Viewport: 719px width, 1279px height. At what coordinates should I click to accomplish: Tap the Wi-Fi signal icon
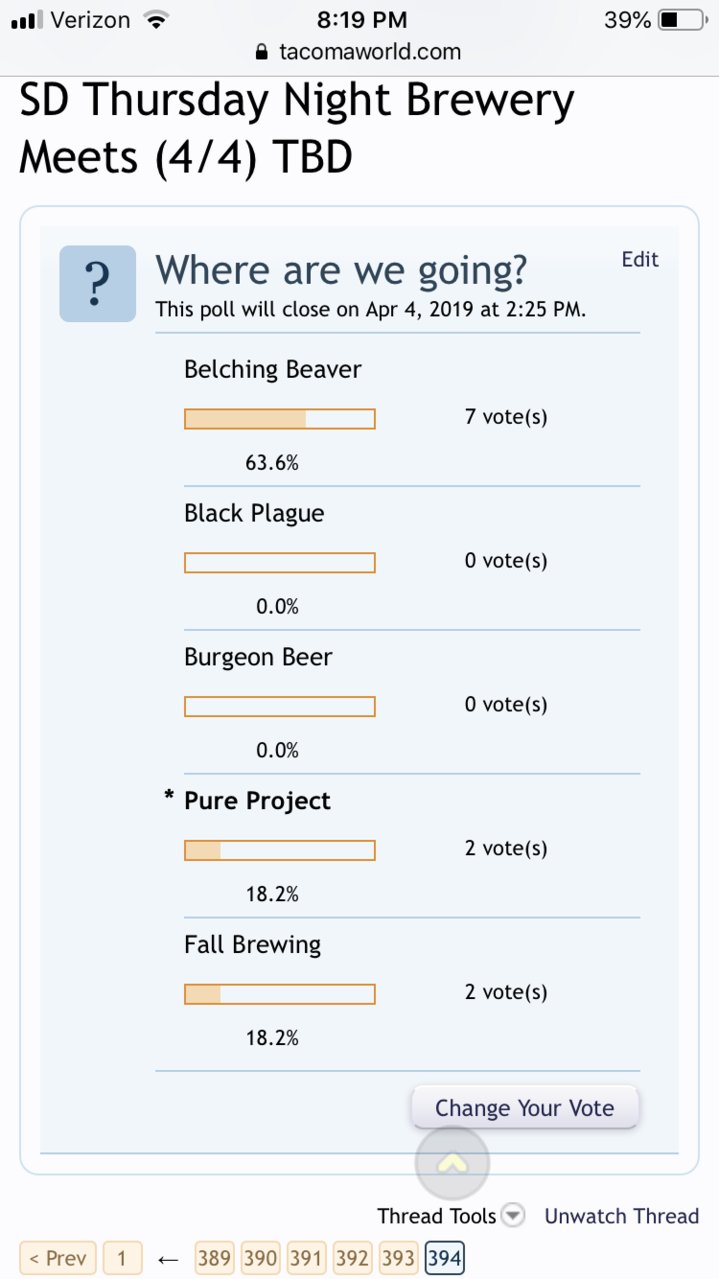(x=155, y=19)
